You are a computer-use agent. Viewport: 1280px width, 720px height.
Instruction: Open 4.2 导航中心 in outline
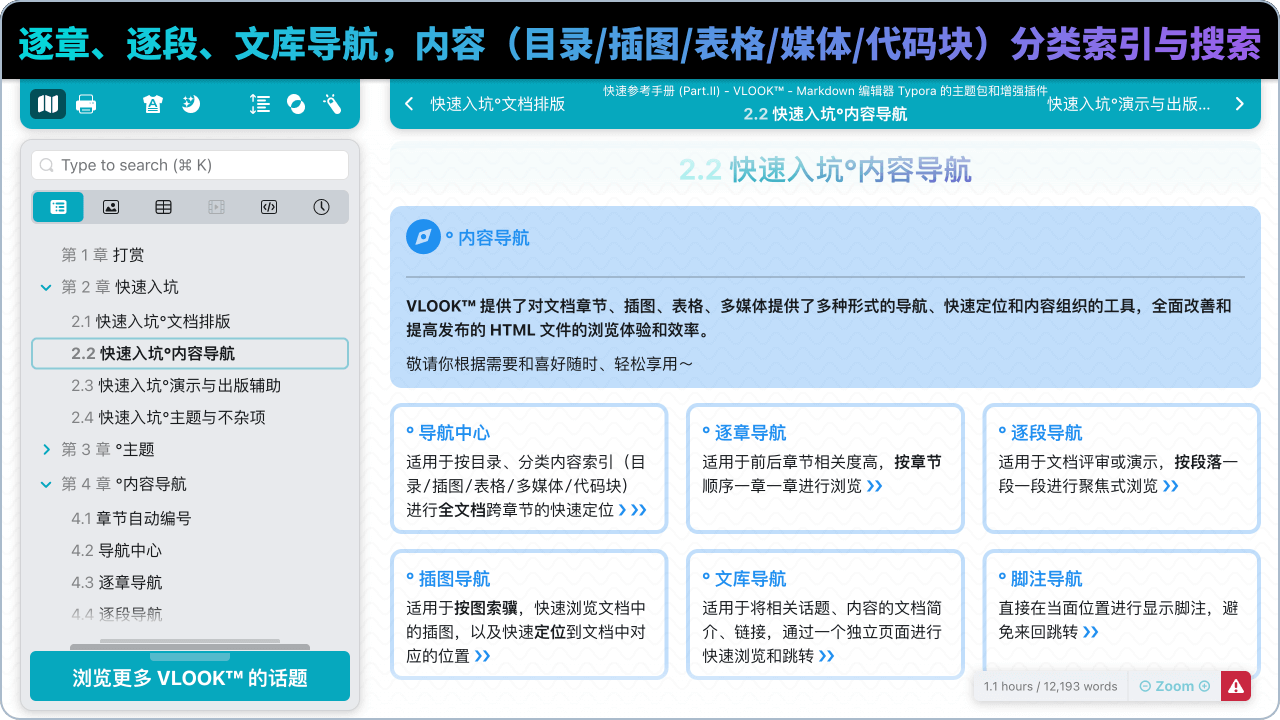[x=116, y=550]
